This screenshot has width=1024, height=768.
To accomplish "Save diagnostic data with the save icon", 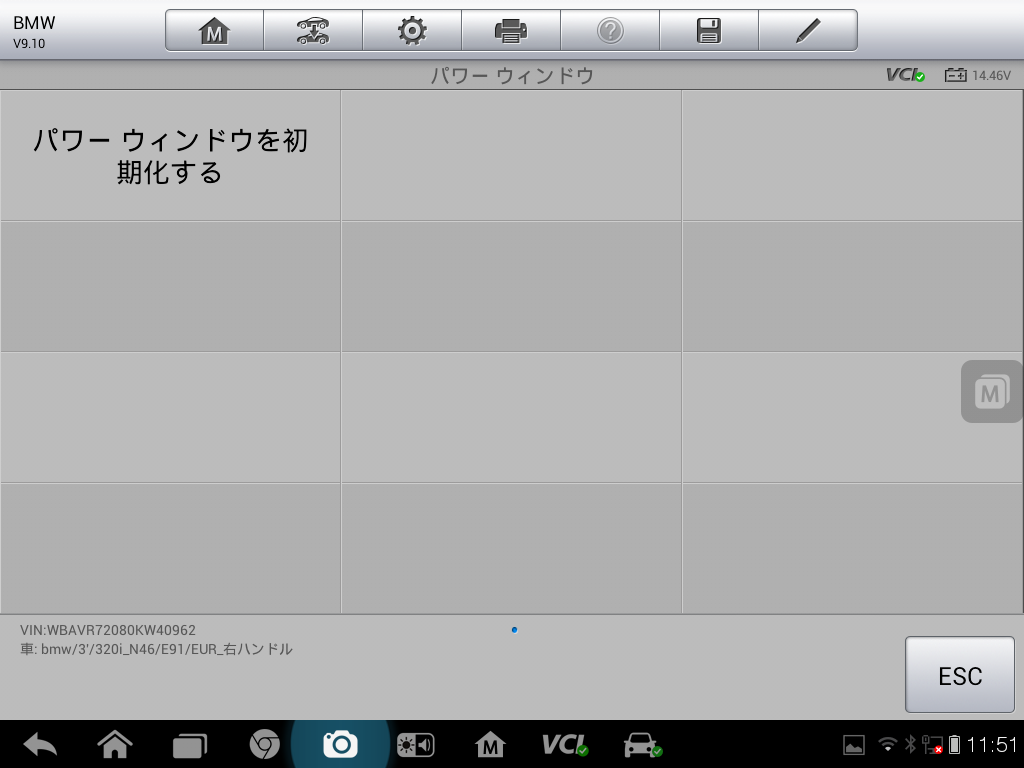I will click(x=709, y=30).
